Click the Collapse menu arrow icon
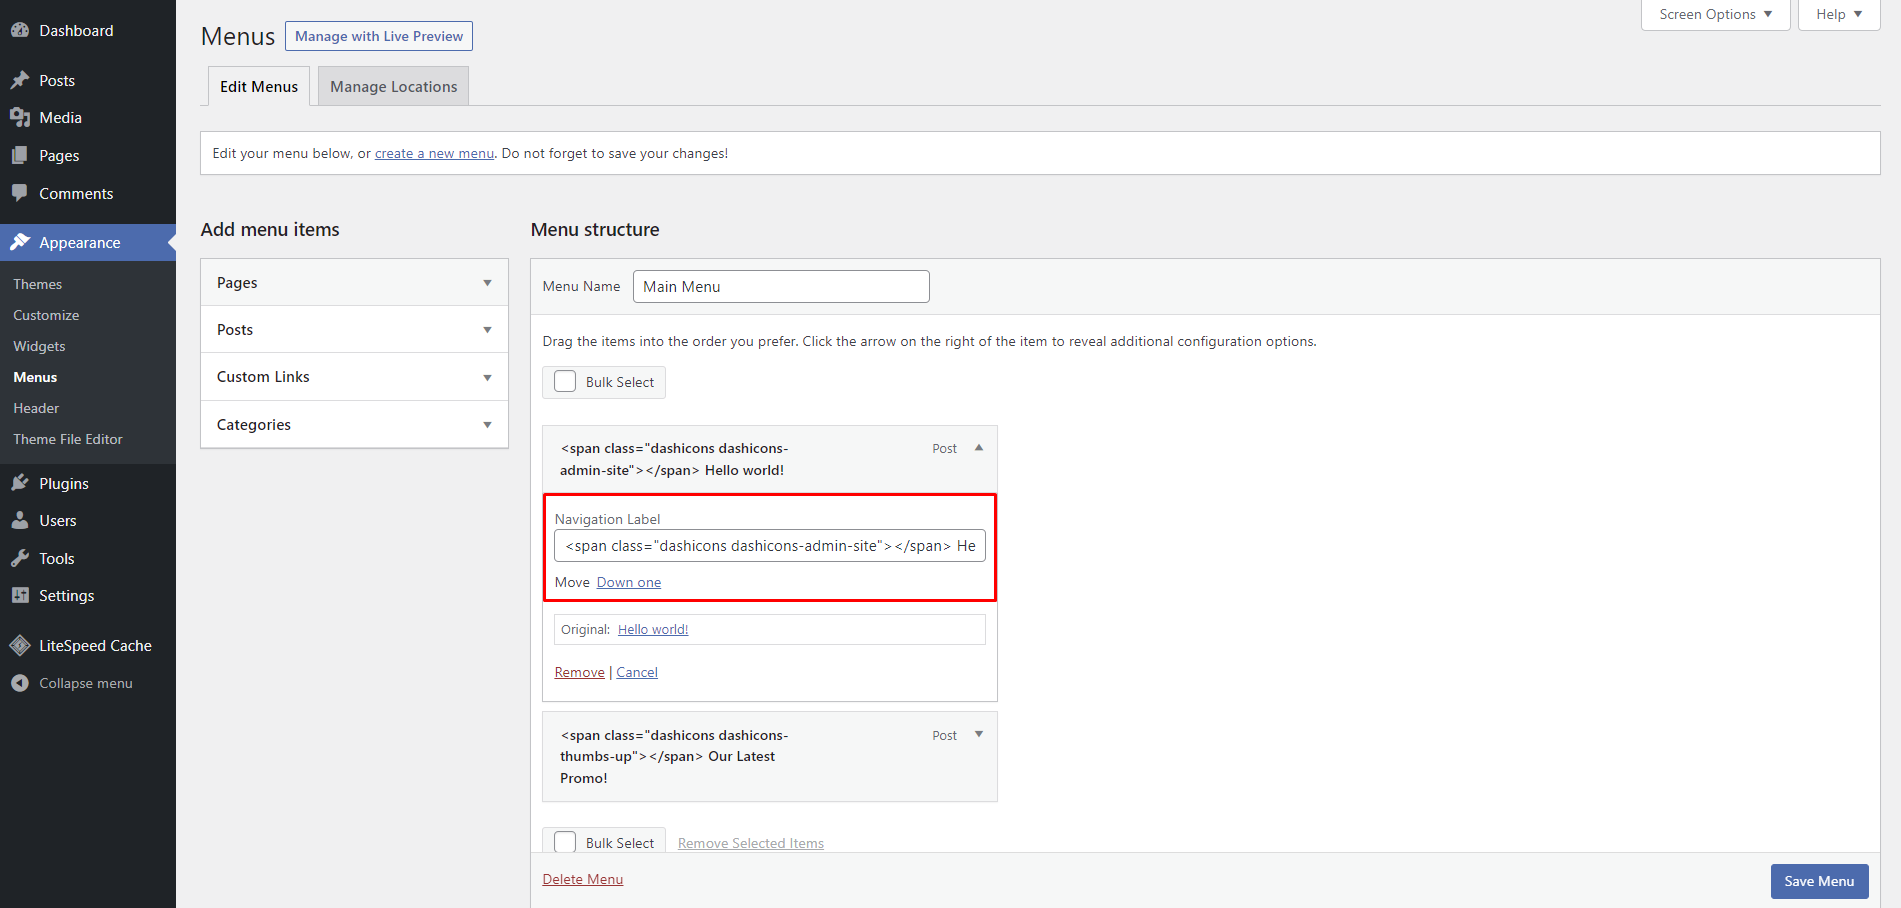 [x=20, y=683]
